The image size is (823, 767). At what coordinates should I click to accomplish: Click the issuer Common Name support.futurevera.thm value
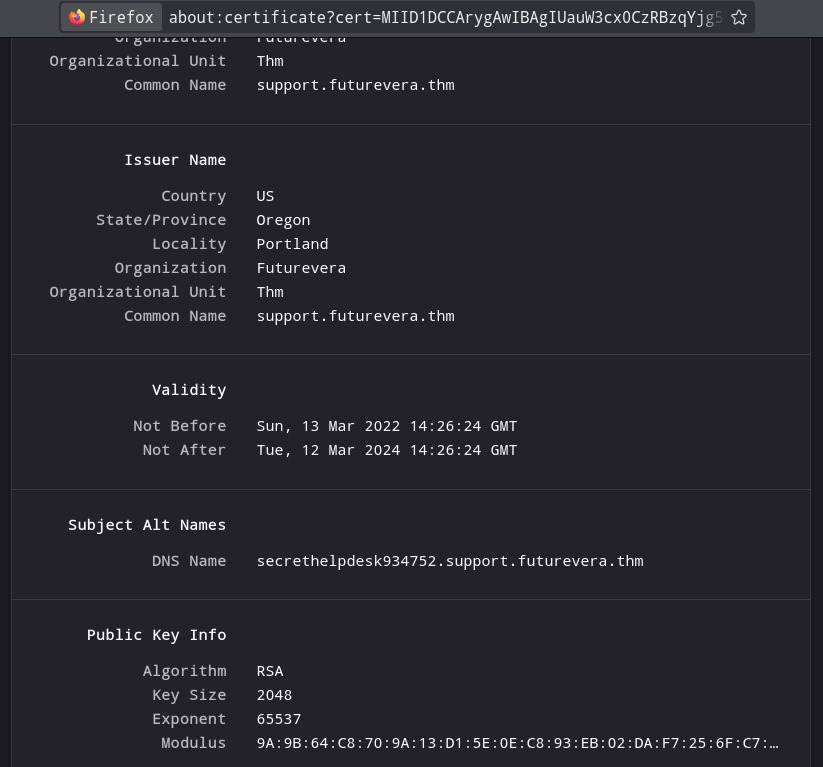tap(355, 315)
